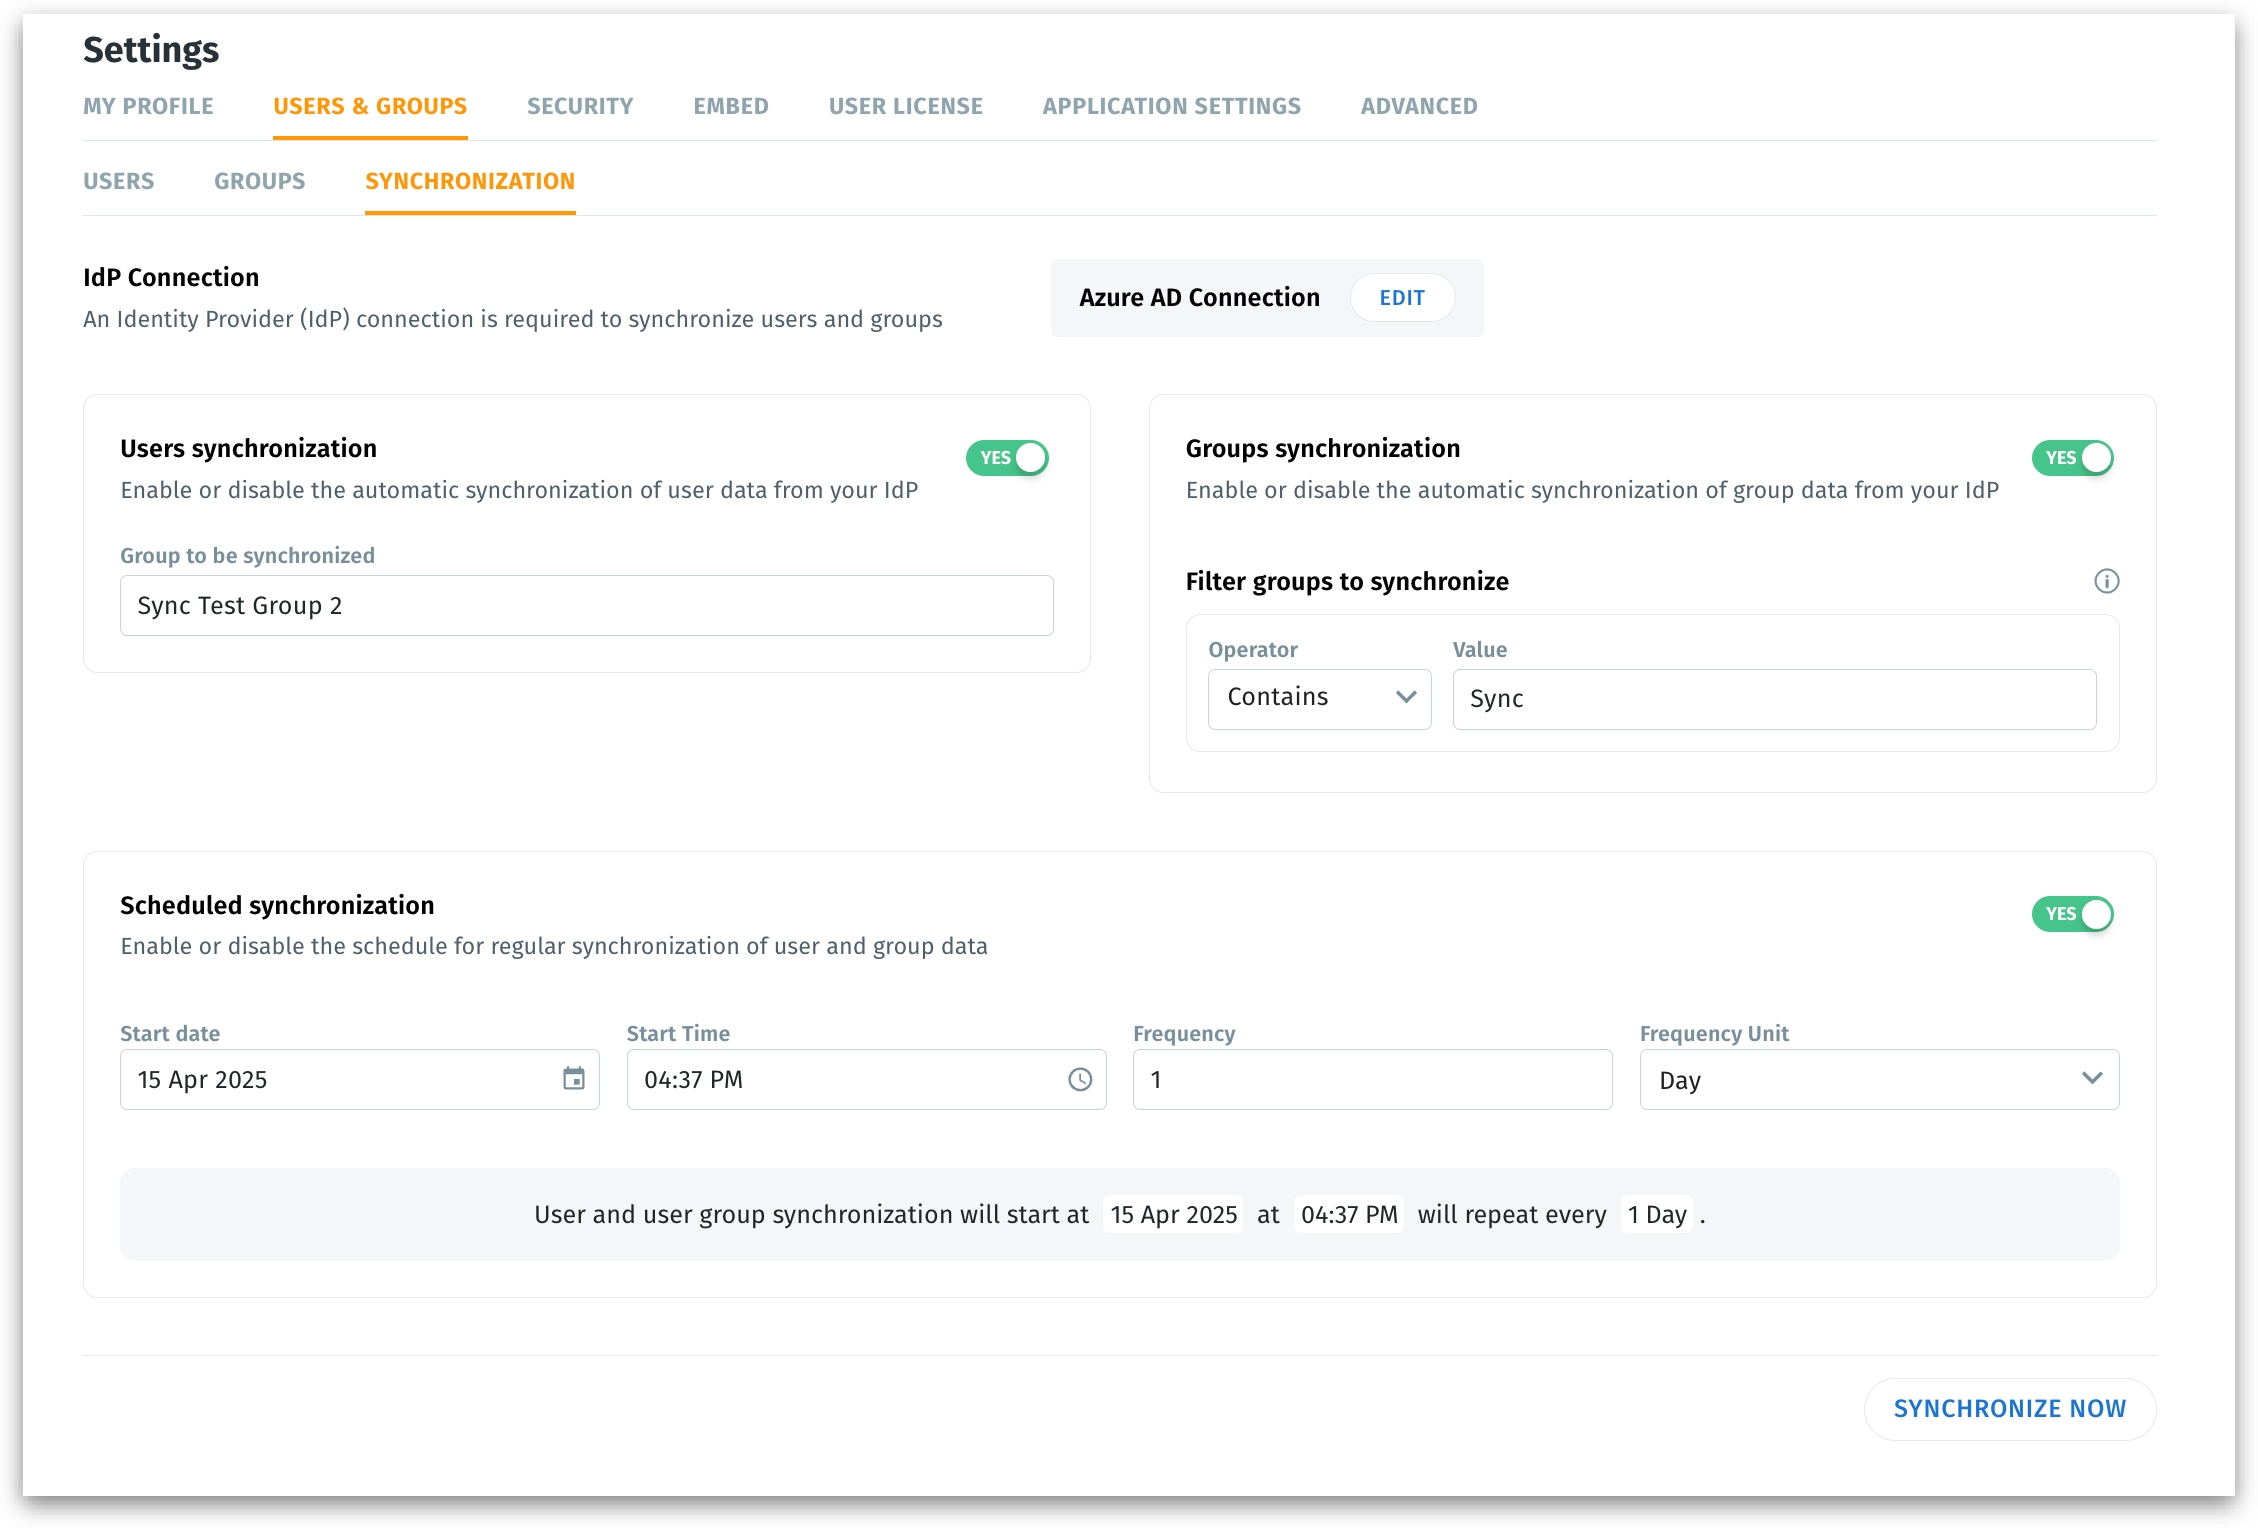Select the User License tab
Screen dimensions: 2258x1528
coord(905,106)
